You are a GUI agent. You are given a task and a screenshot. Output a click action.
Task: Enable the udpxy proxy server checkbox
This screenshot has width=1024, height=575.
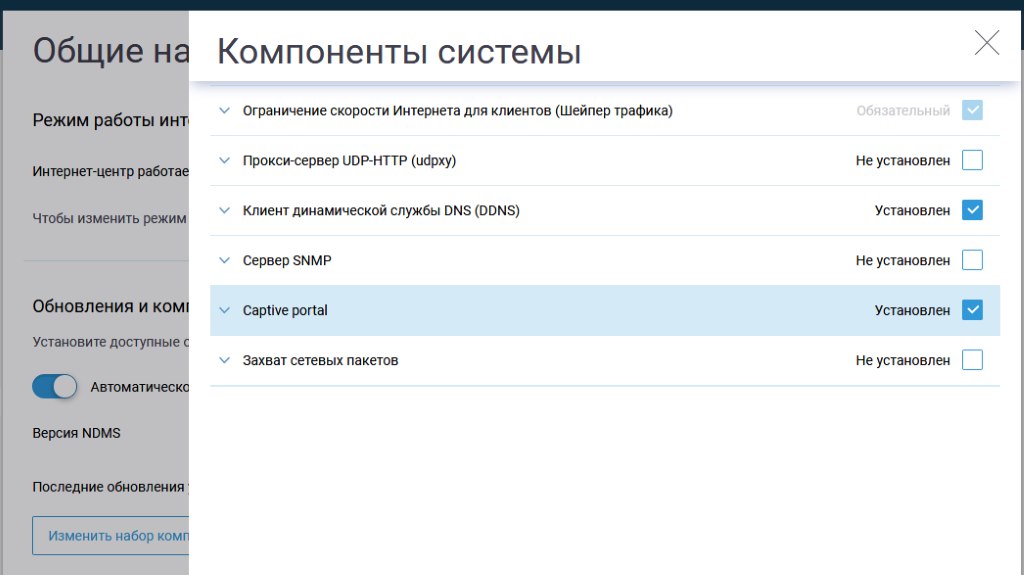pyautogui.click(x=972, y=160)
